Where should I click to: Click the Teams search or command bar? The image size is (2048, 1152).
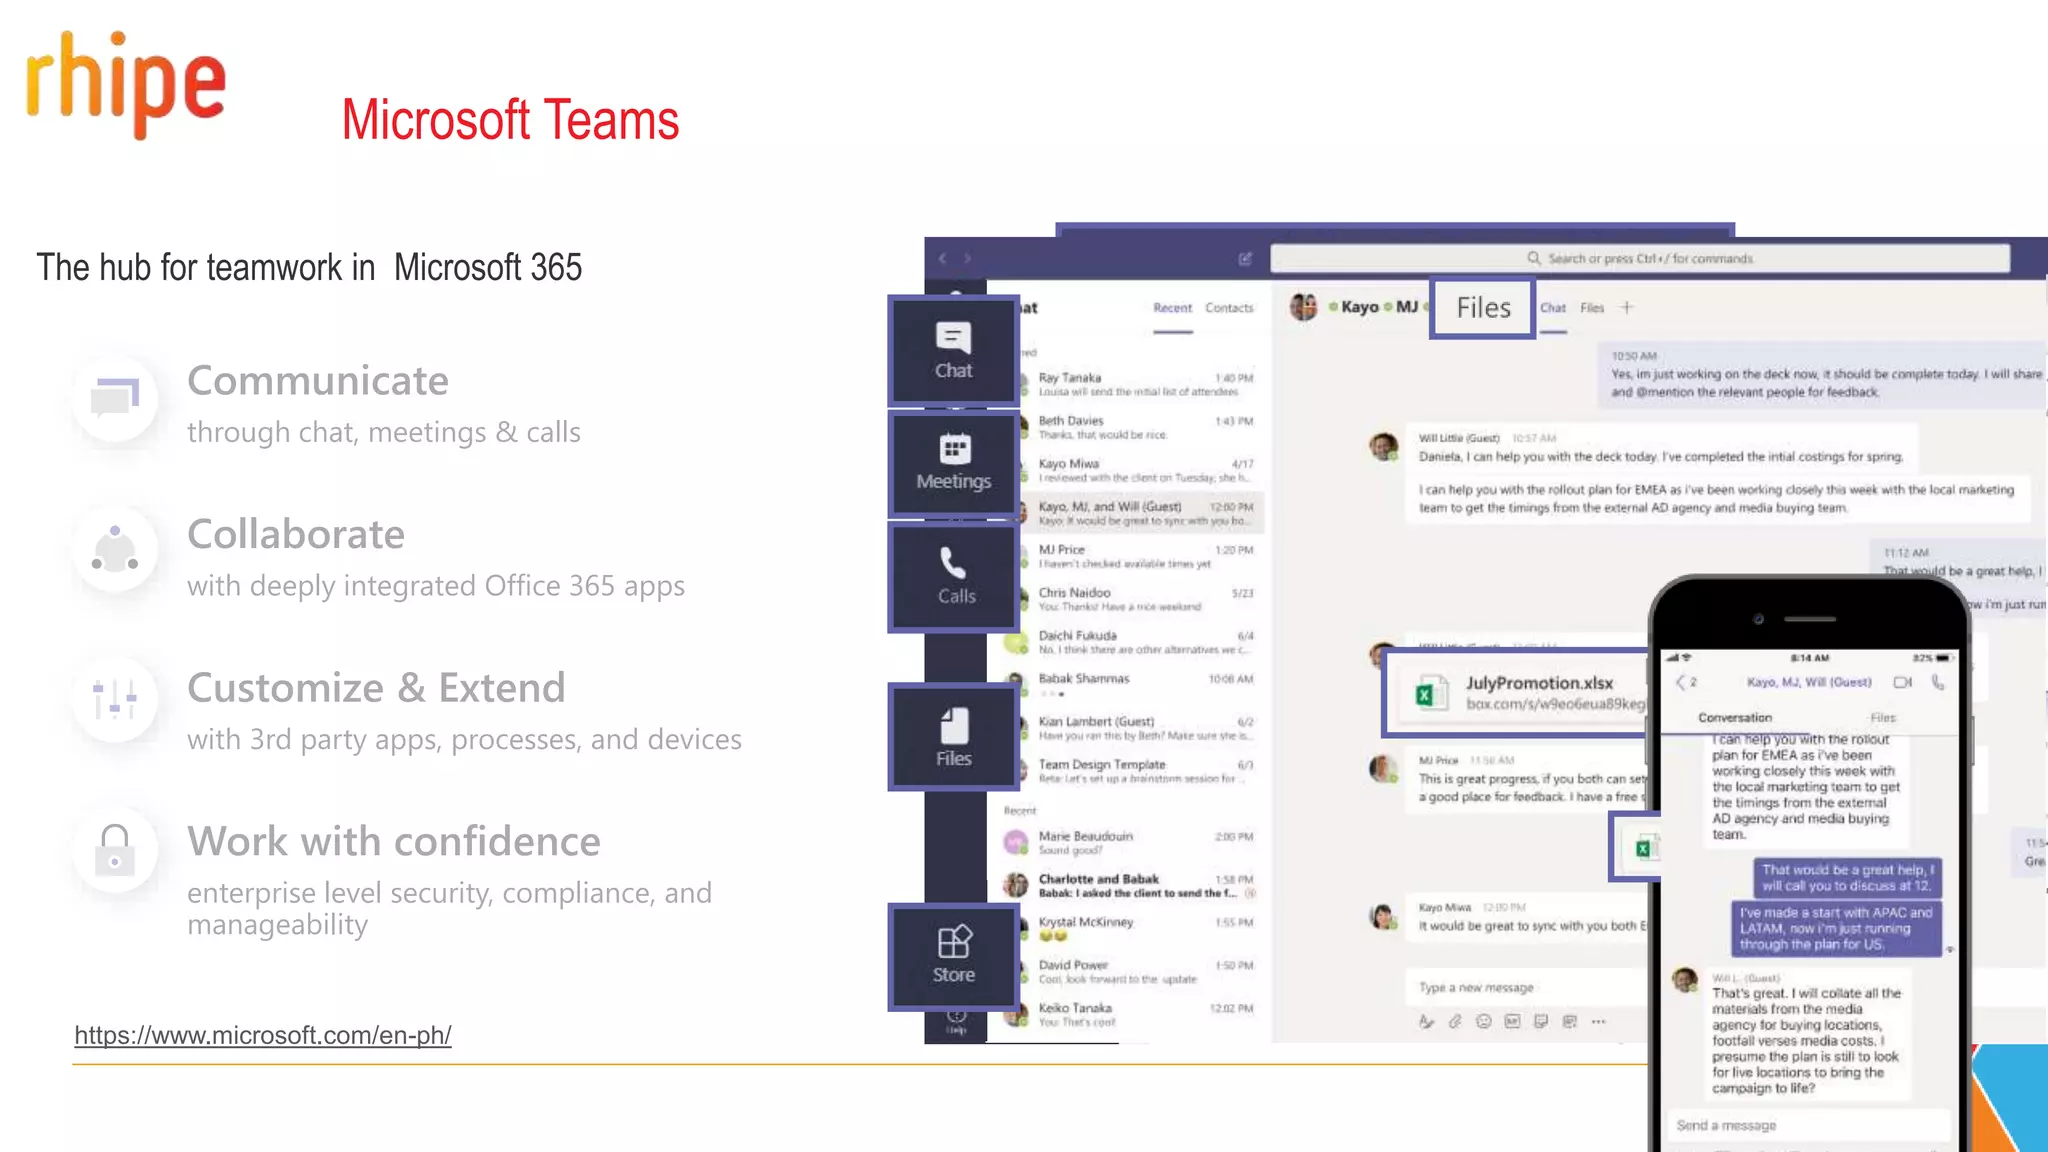click(x=1640, y=258)
